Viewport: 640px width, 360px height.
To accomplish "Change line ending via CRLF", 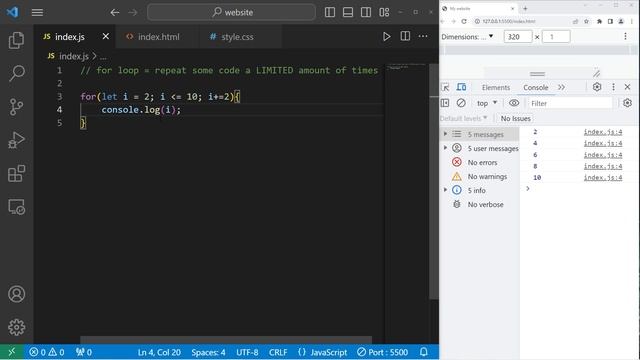I will (x=278, y=352).
